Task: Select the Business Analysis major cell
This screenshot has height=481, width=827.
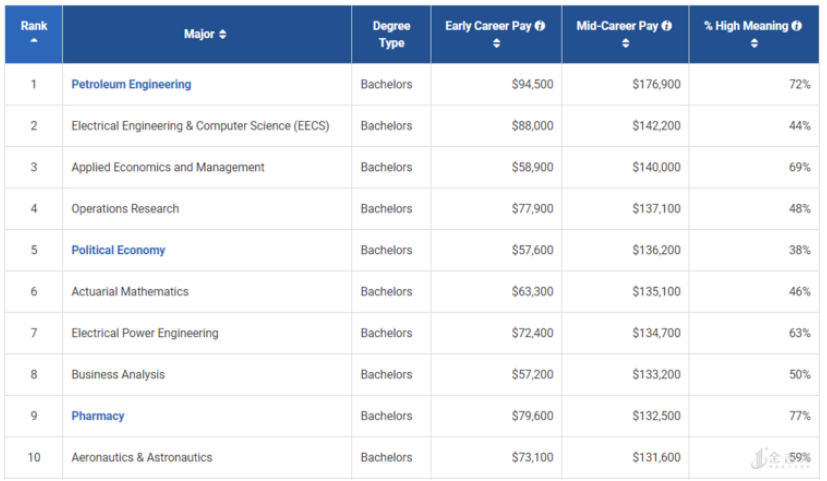Action: (118, 375)
